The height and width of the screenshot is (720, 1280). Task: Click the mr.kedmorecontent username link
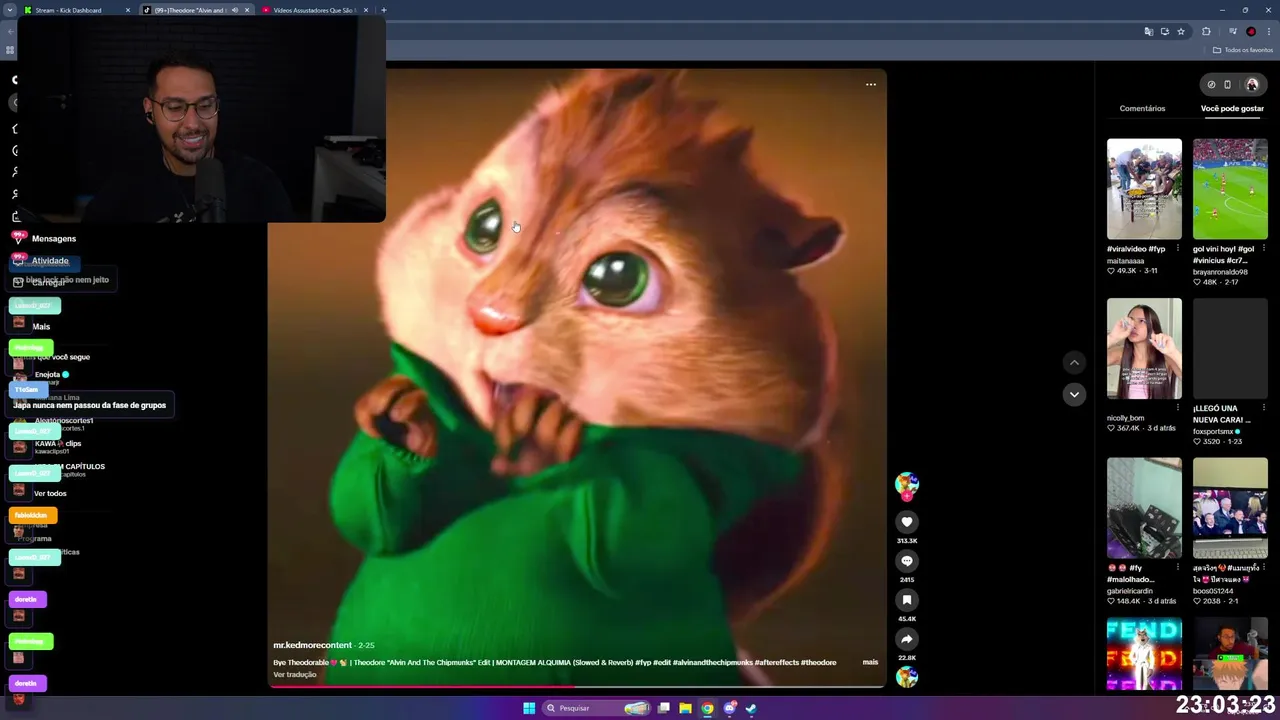click(x=312, y=645)
